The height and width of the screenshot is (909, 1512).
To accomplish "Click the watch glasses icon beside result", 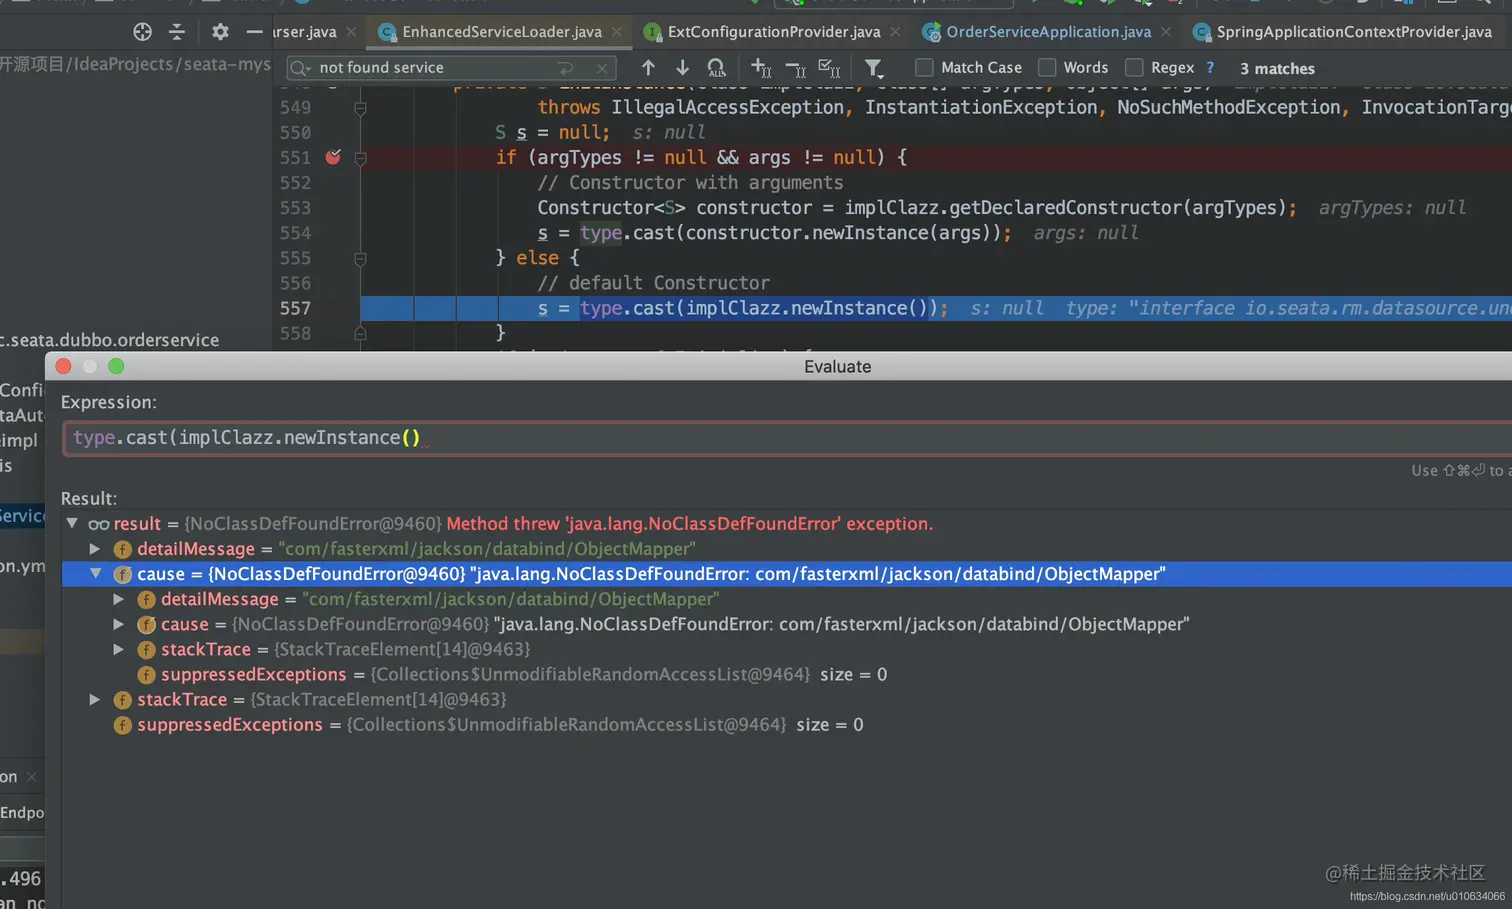I will coord(98,524).
